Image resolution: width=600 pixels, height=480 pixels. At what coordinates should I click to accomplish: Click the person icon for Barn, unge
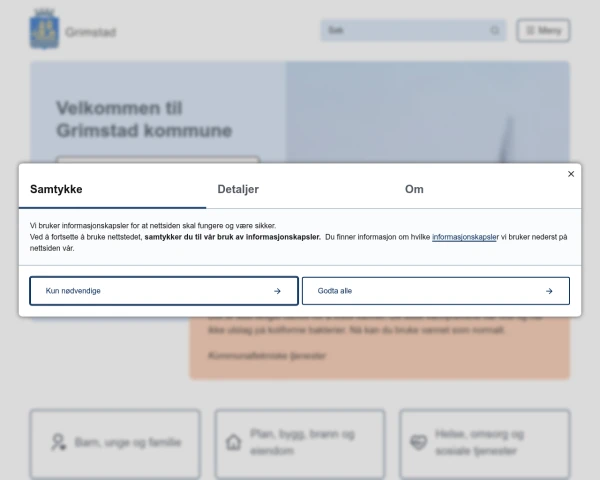59,442
